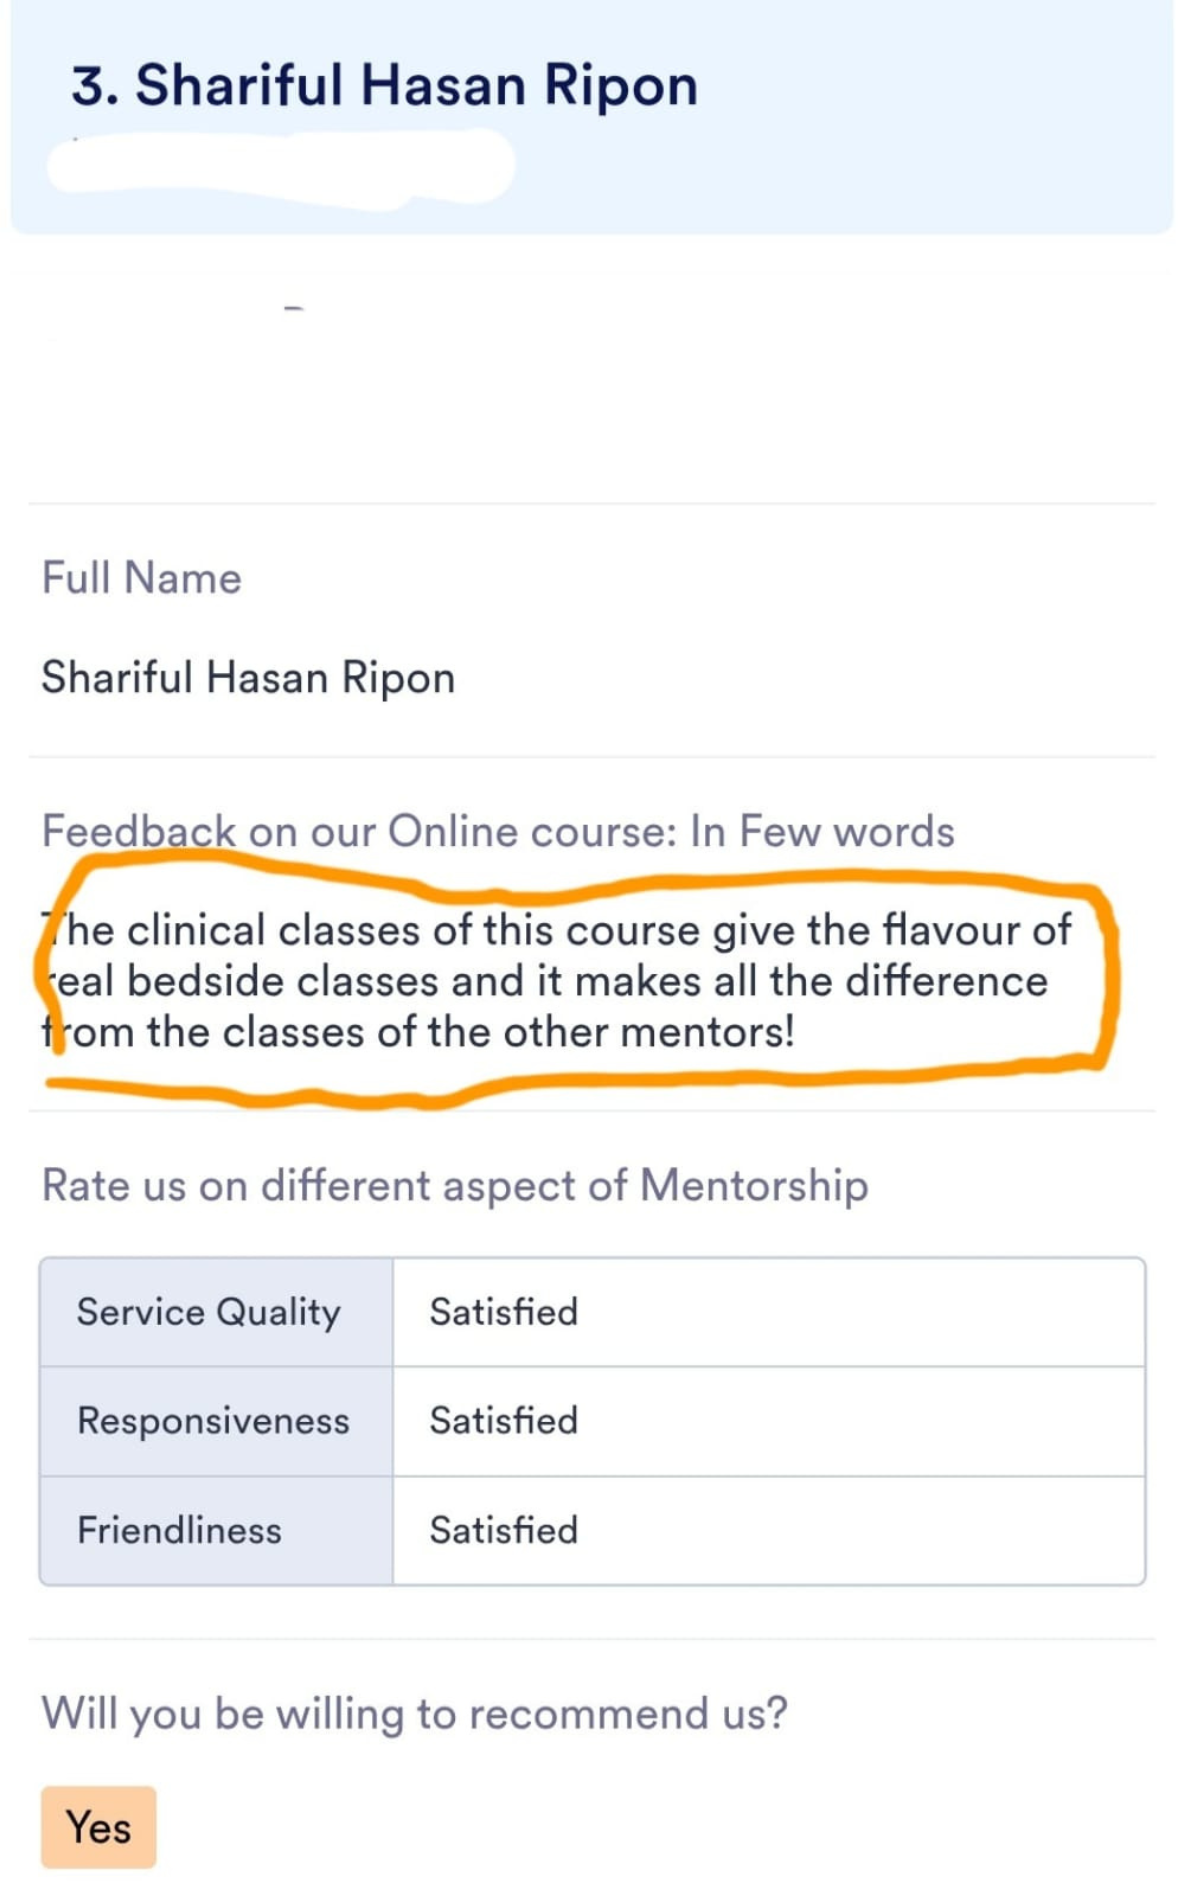Click the feedback text about clinical classes

click(x=556, y=981)
